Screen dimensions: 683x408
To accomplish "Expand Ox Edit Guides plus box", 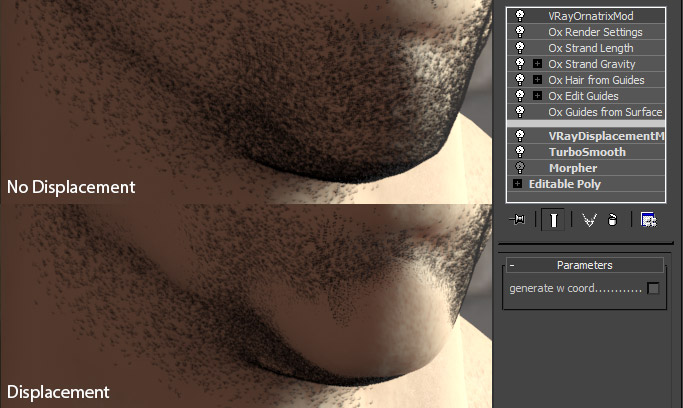I will (538, 96).
